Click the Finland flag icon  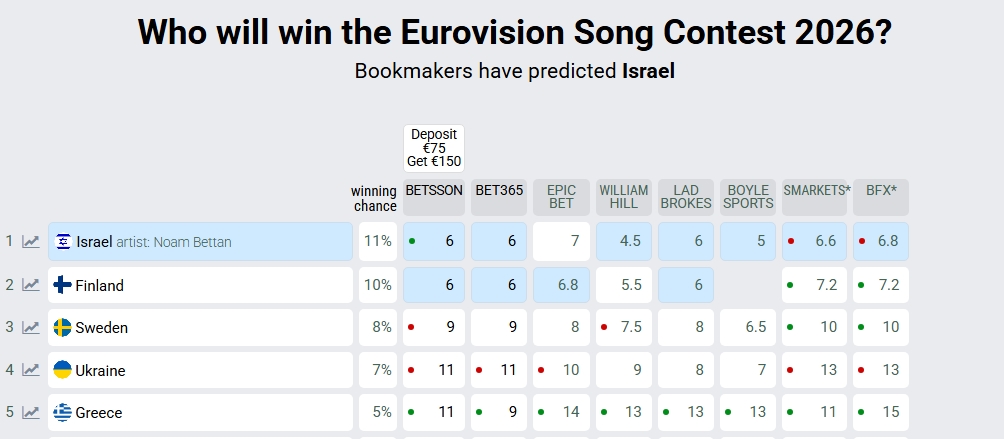[x=62, y=285]
